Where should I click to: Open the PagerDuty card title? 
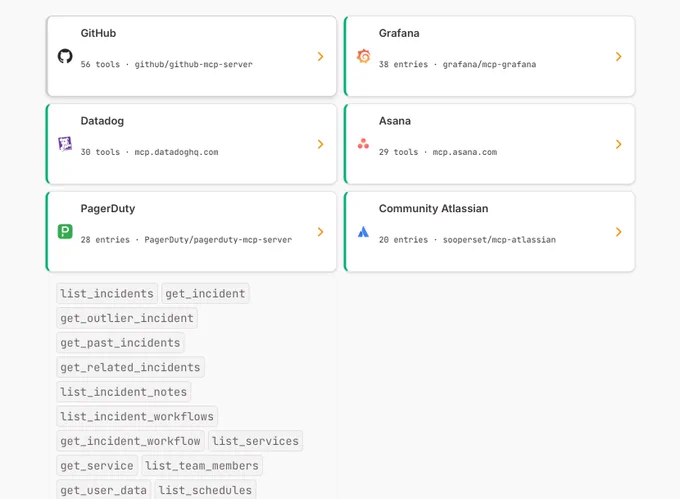(108, 209)
